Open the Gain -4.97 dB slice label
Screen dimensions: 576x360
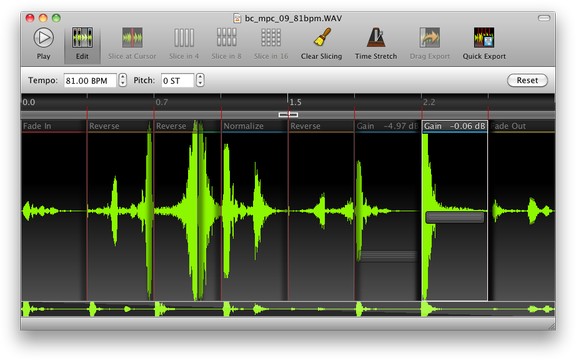(x=388, y=126)
